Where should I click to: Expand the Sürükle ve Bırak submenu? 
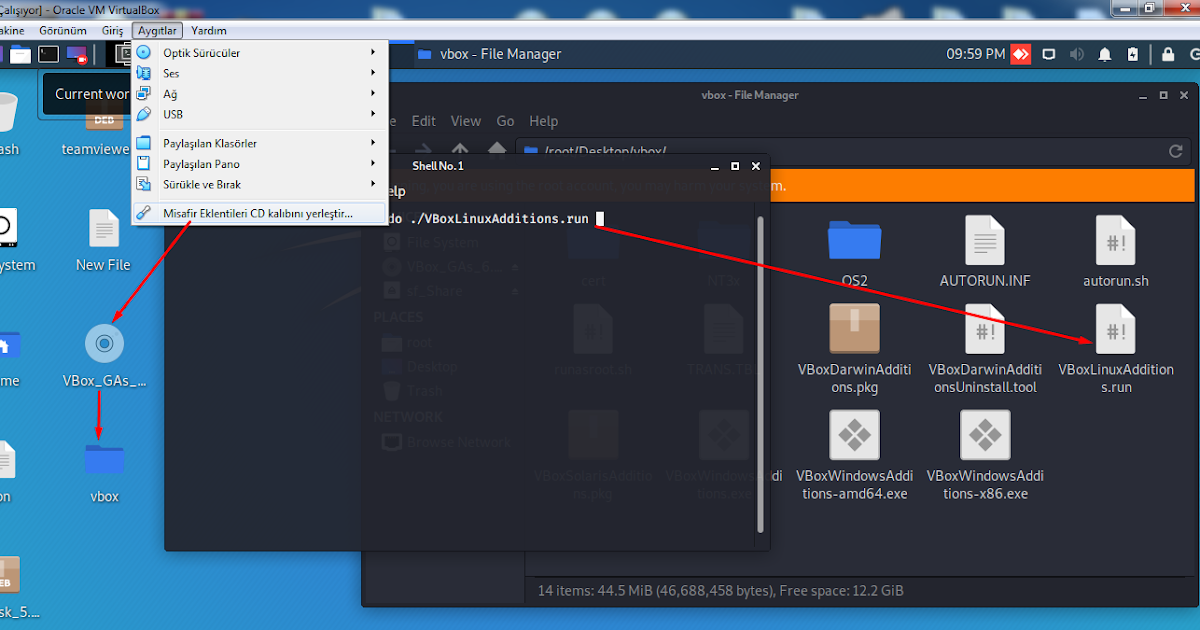pos(259,184)
